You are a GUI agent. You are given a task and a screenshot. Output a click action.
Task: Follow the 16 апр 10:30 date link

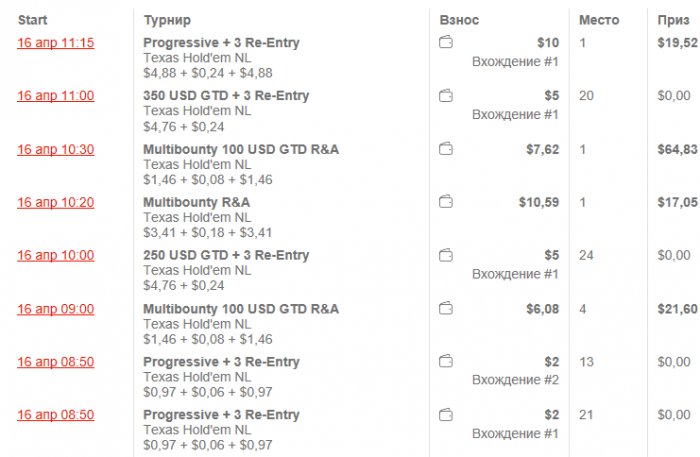55,149
